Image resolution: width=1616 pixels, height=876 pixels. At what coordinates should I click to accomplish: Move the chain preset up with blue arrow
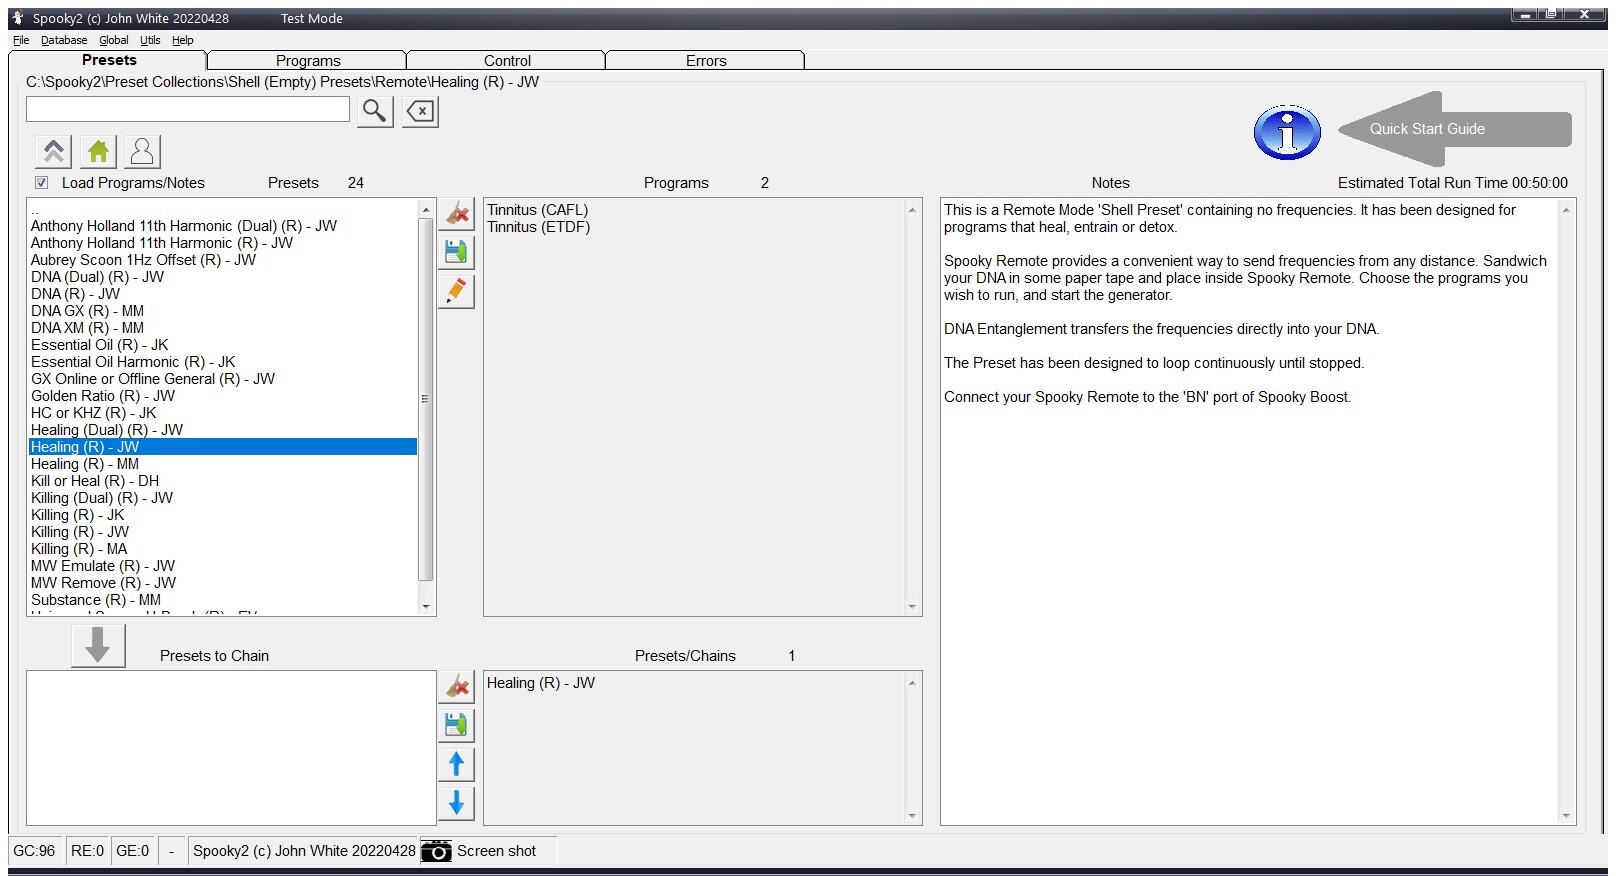[x=456, y=764]
